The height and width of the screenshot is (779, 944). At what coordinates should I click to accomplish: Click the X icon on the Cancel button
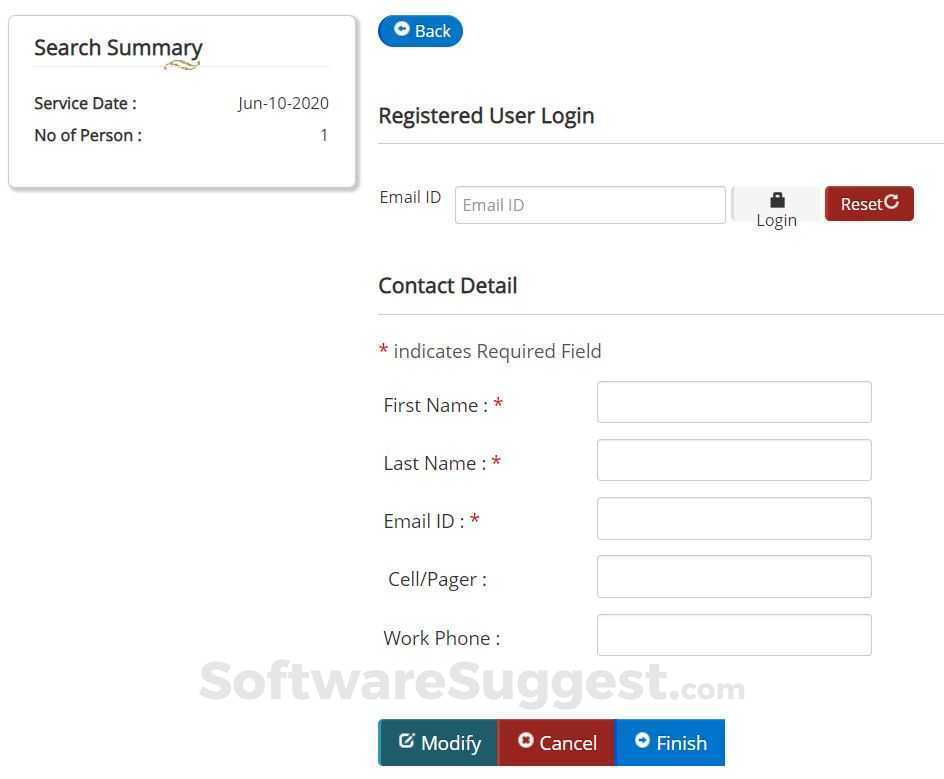(525, 741)
